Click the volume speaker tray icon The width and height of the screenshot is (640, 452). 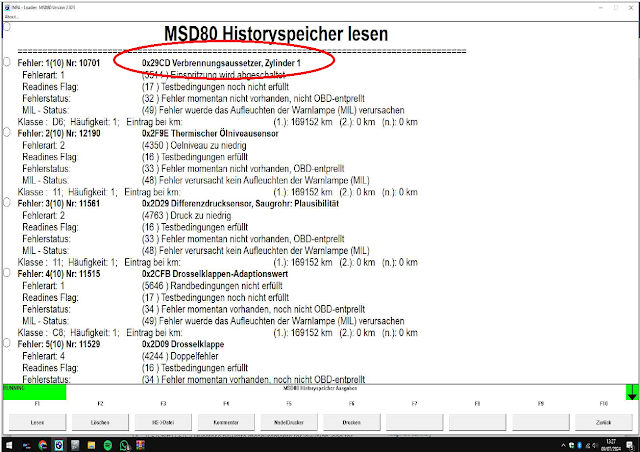click(595, 445)
